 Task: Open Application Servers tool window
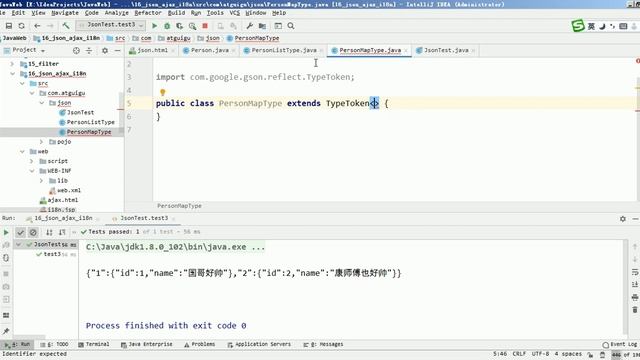259,344
